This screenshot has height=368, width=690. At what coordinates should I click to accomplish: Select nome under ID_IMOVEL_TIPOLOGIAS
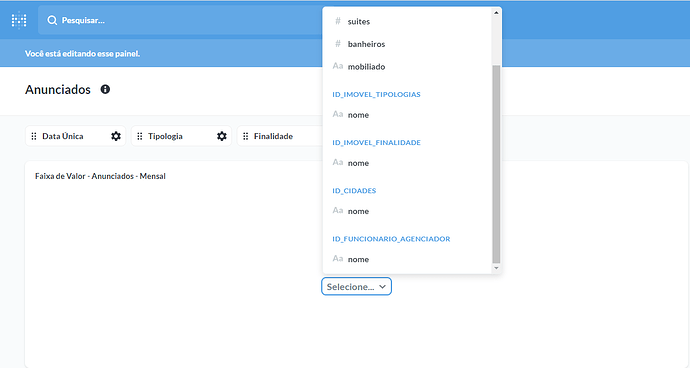click(x=407, y=115)
